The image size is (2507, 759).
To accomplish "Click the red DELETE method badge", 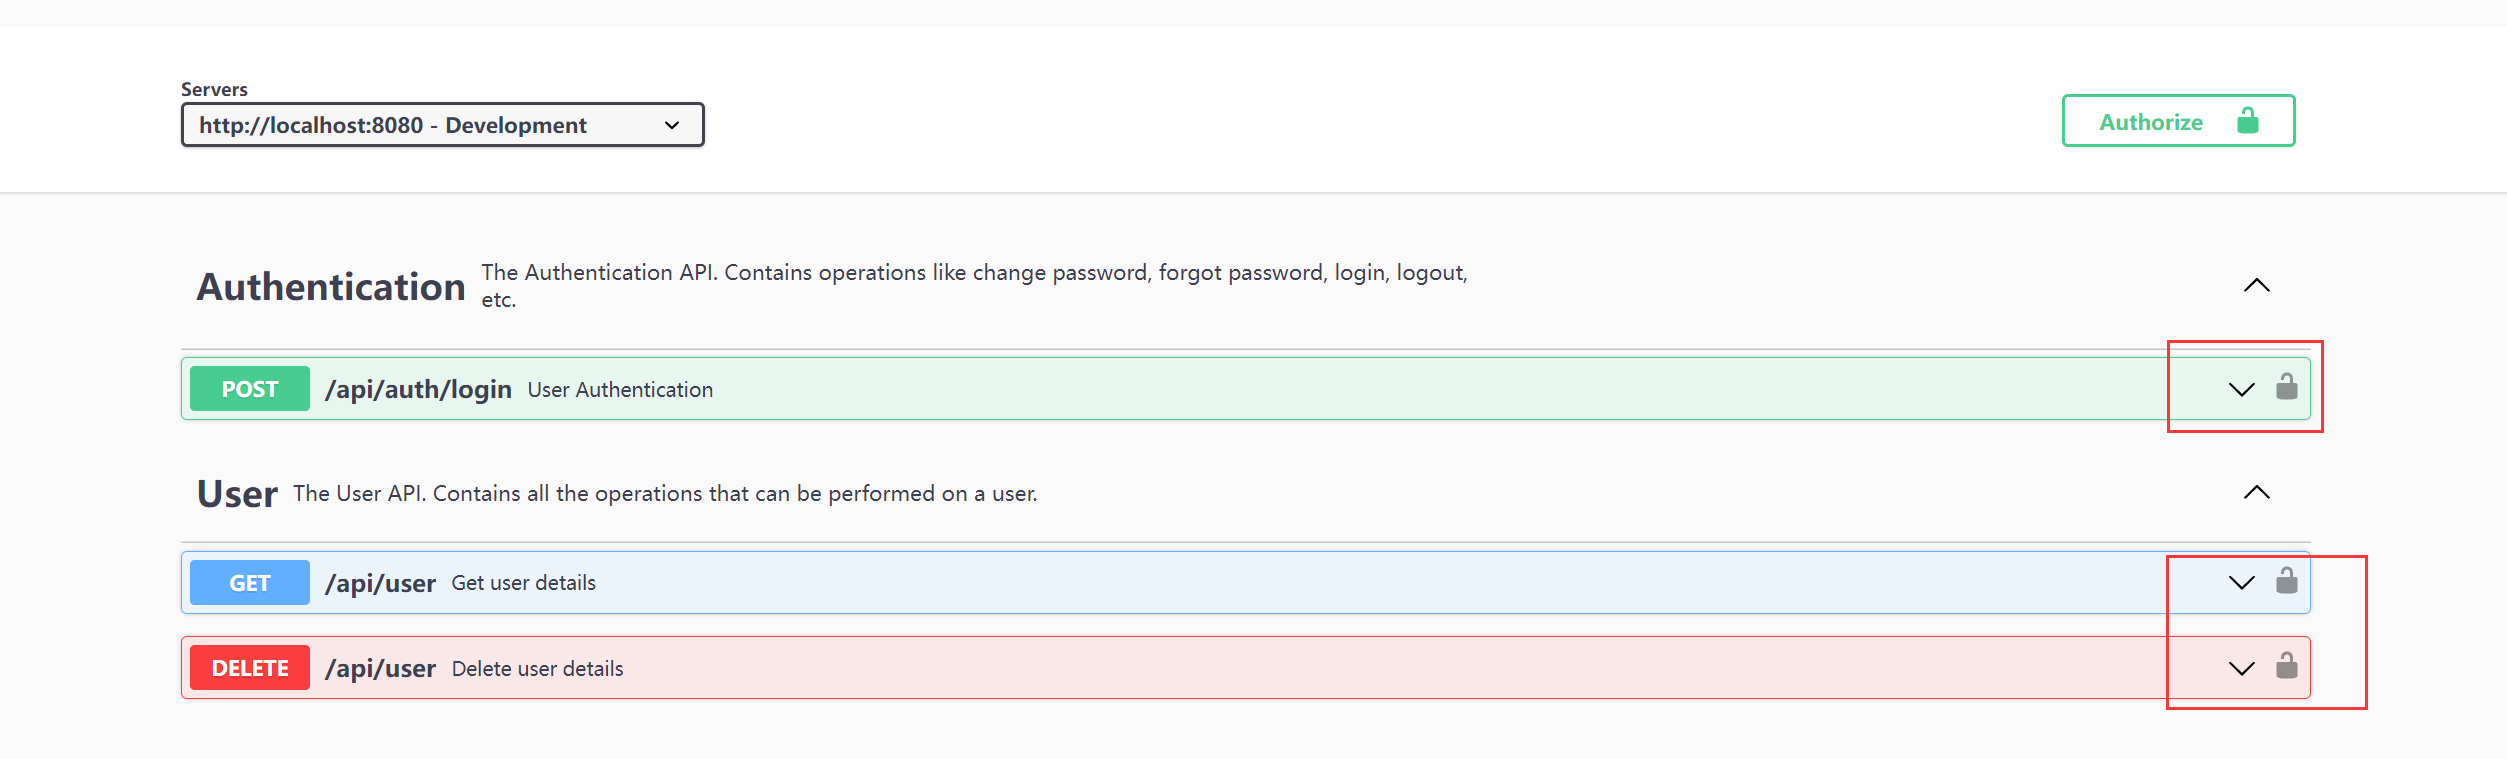I will 250,668.
